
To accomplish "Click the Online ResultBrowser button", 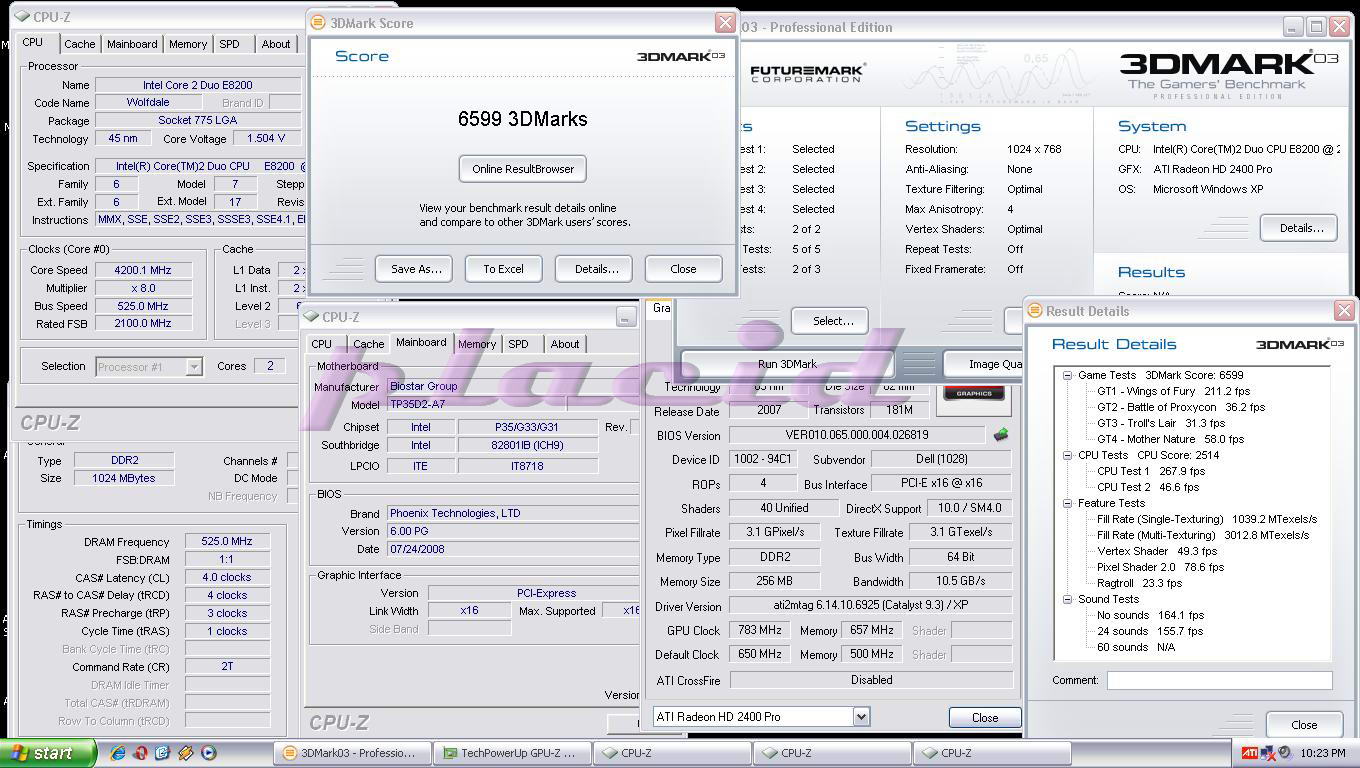I will [x=523, y=169].
